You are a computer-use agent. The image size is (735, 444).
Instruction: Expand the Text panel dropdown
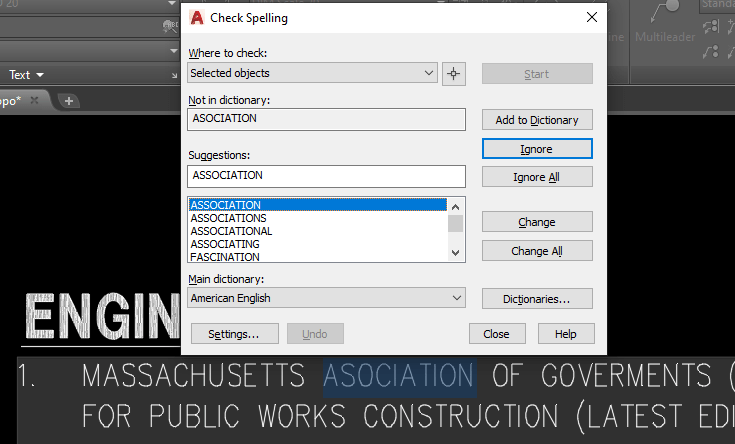coord(26,75)
